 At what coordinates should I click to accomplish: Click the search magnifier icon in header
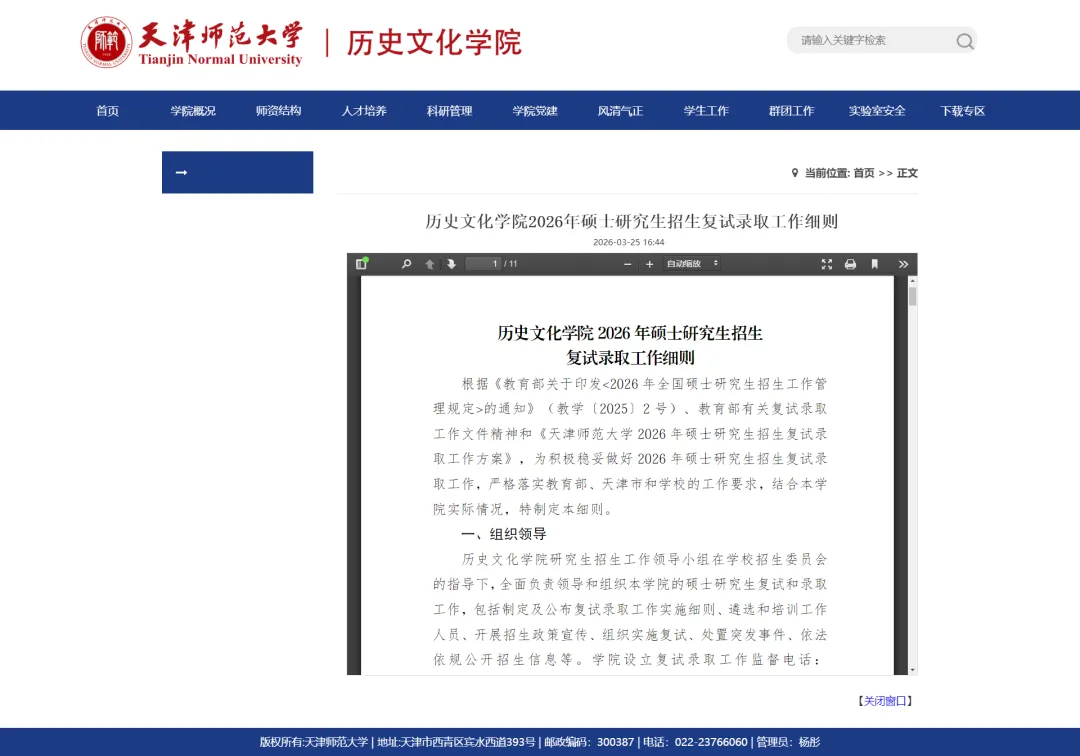coord(964,41)
